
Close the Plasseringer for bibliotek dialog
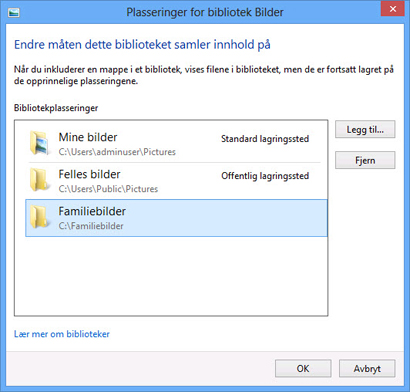pos(393,9)
